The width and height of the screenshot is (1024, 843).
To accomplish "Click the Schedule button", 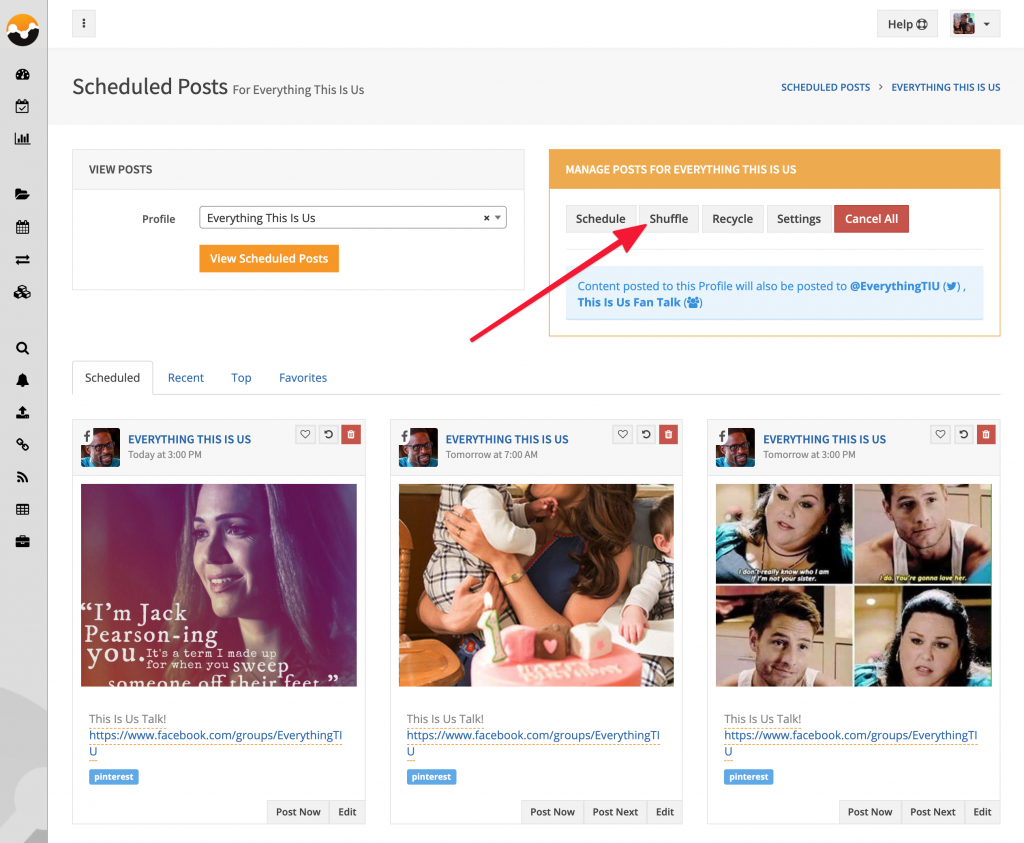I will tap(600, 219).
